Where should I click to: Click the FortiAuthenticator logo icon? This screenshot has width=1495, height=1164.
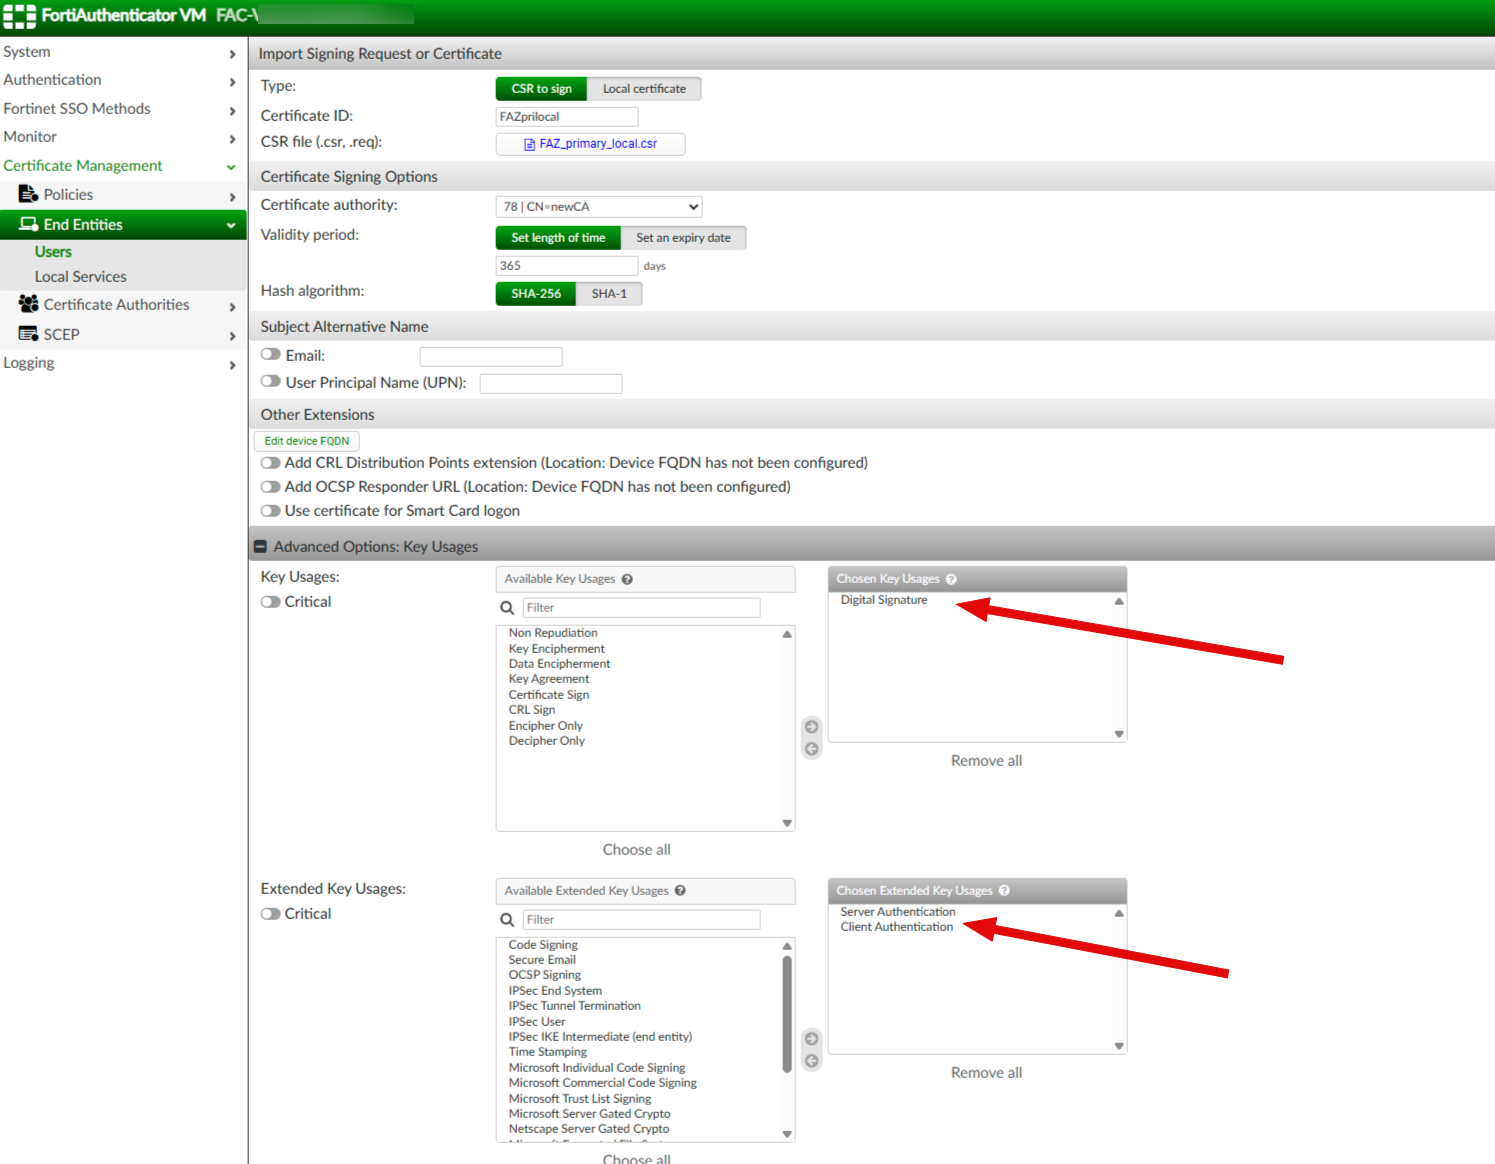tap(19, 16)
